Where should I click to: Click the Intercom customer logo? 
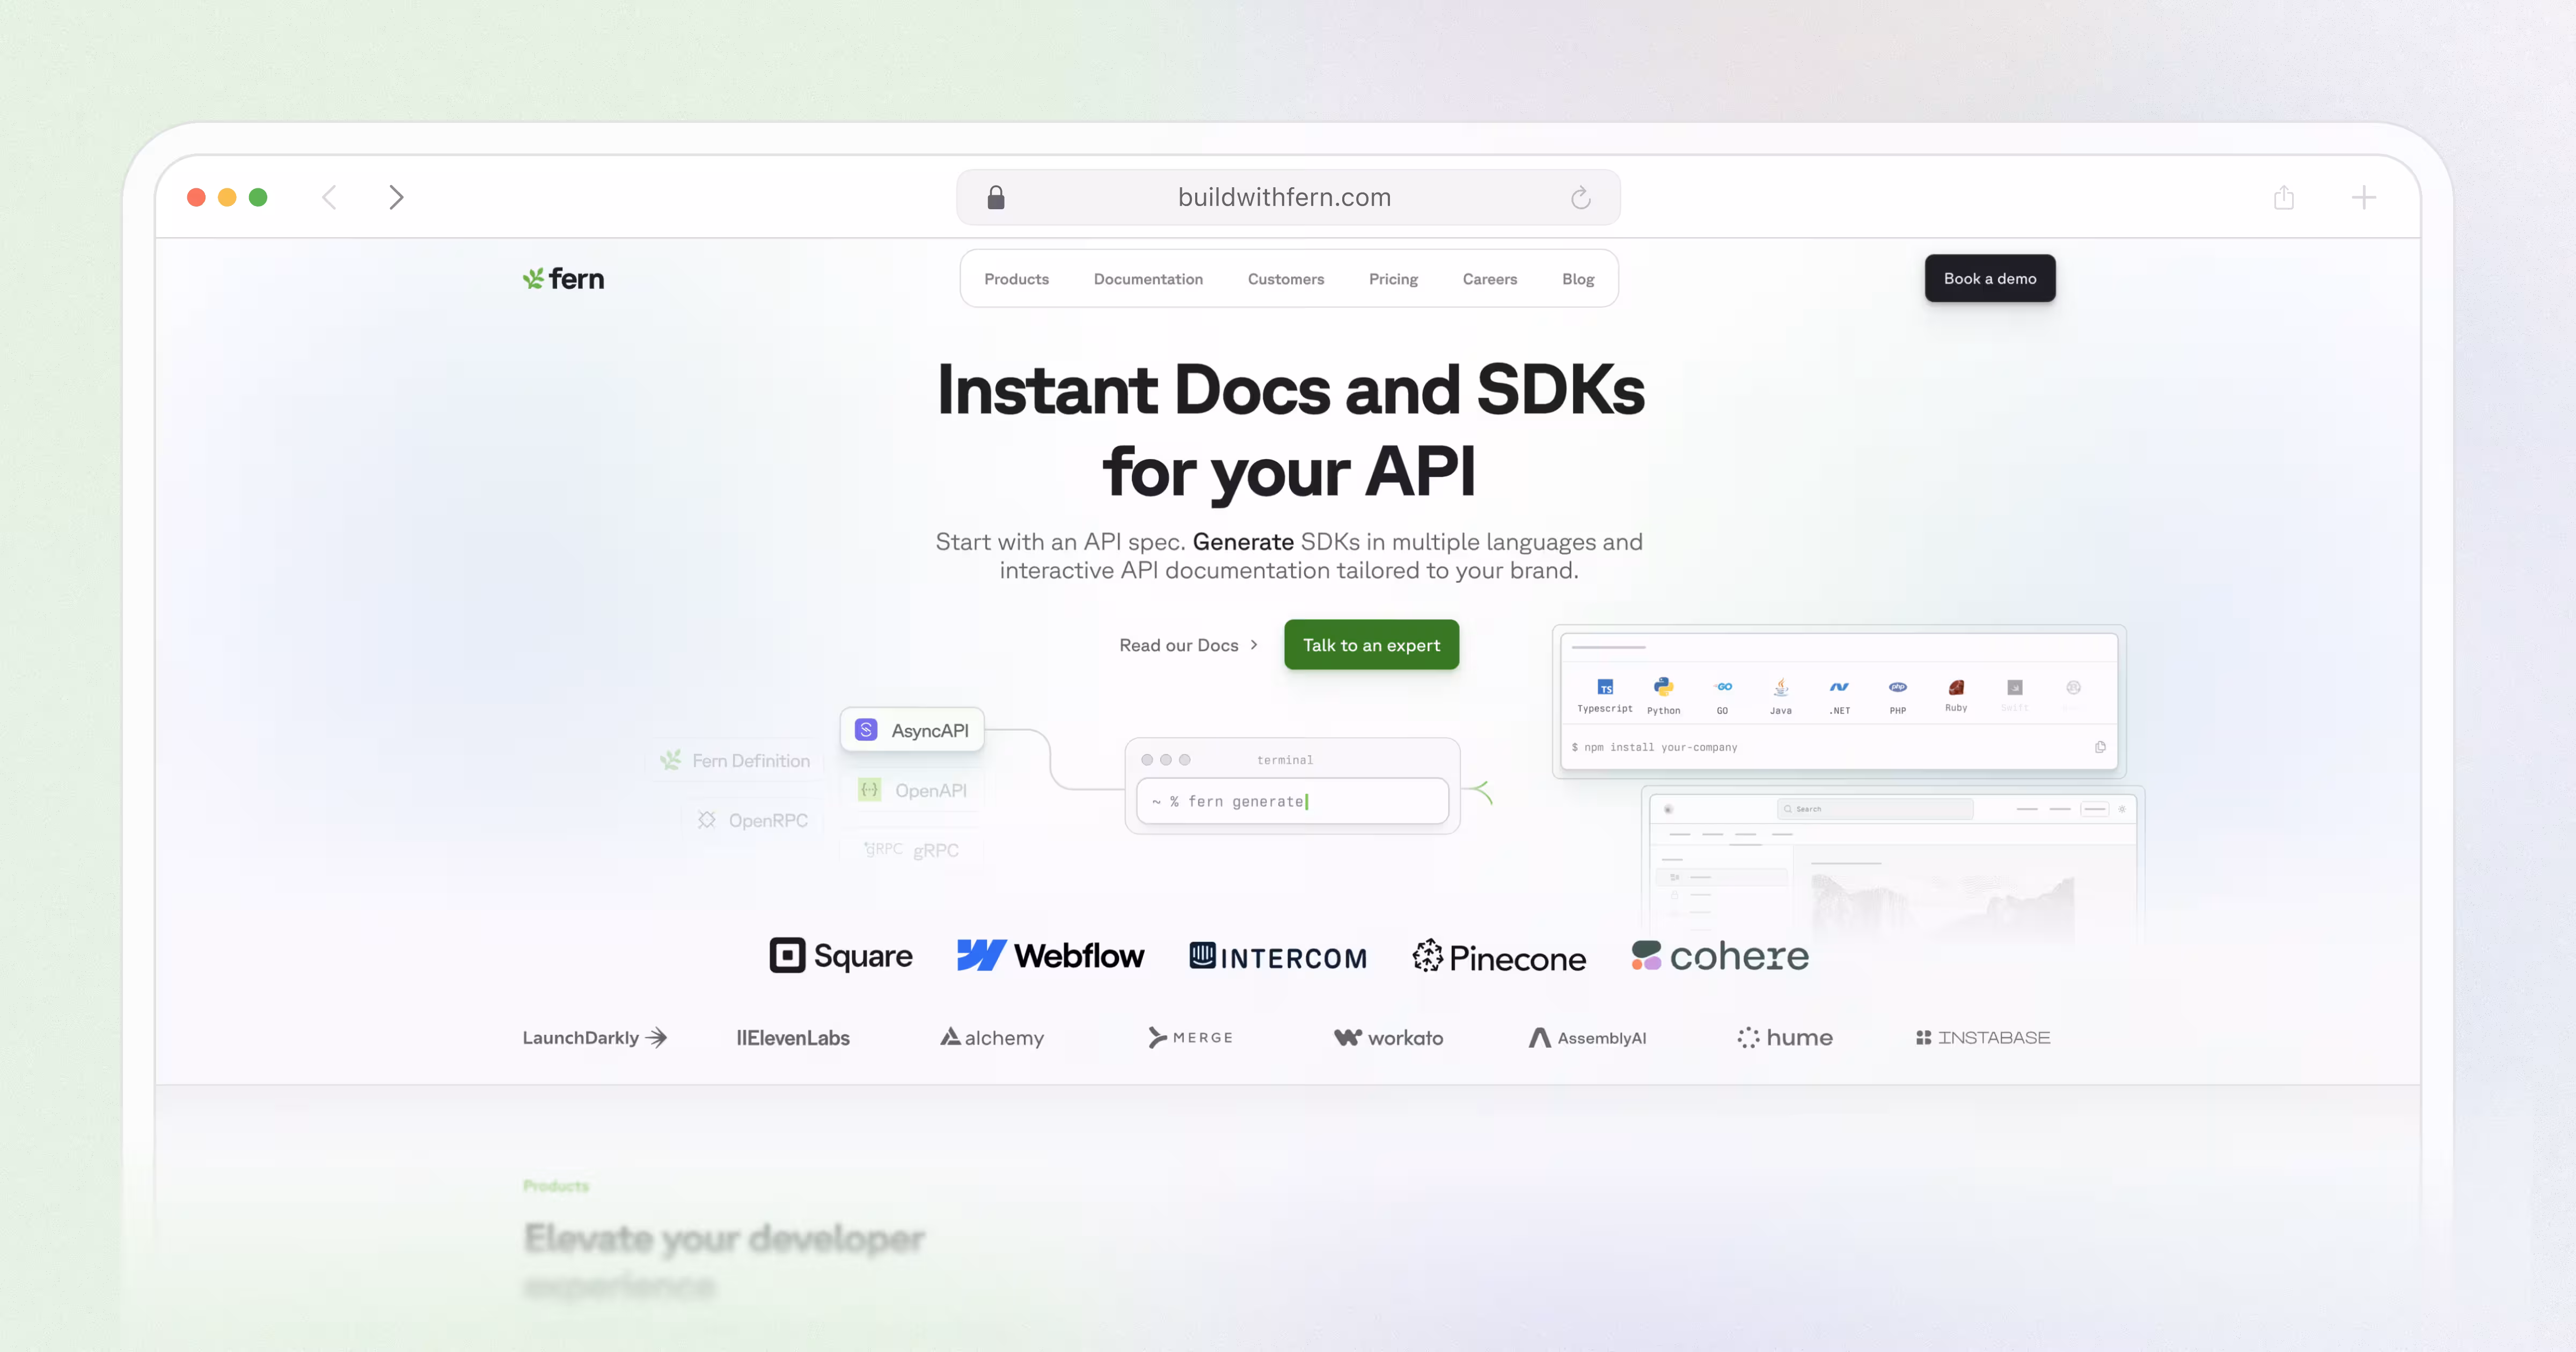coord(1278,957)
